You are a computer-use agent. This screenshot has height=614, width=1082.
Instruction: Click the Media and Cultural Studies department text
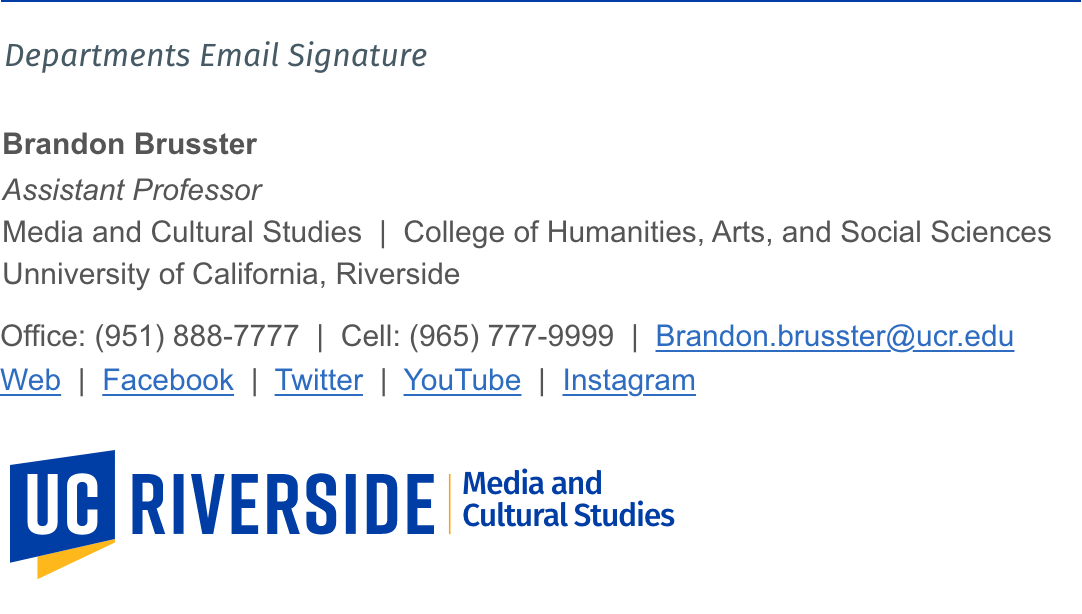(x=181, y=232)
